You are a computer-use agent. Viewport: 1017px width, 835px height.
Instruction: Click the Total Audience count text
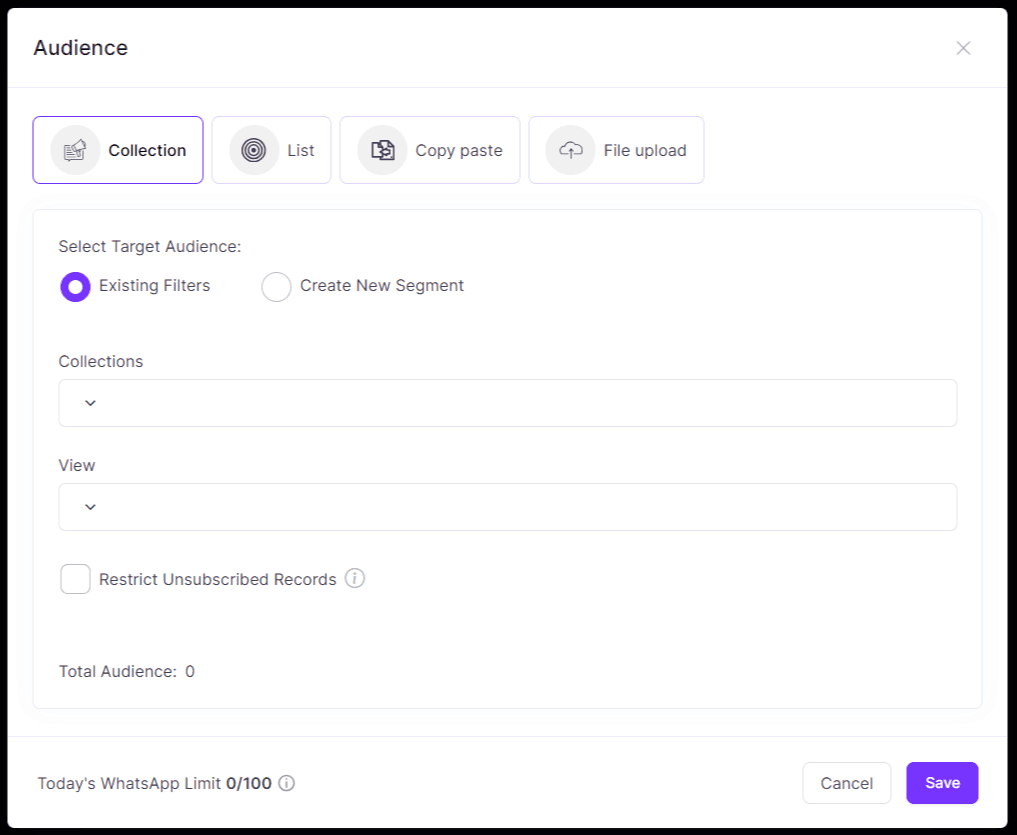[x=126, y=671]
